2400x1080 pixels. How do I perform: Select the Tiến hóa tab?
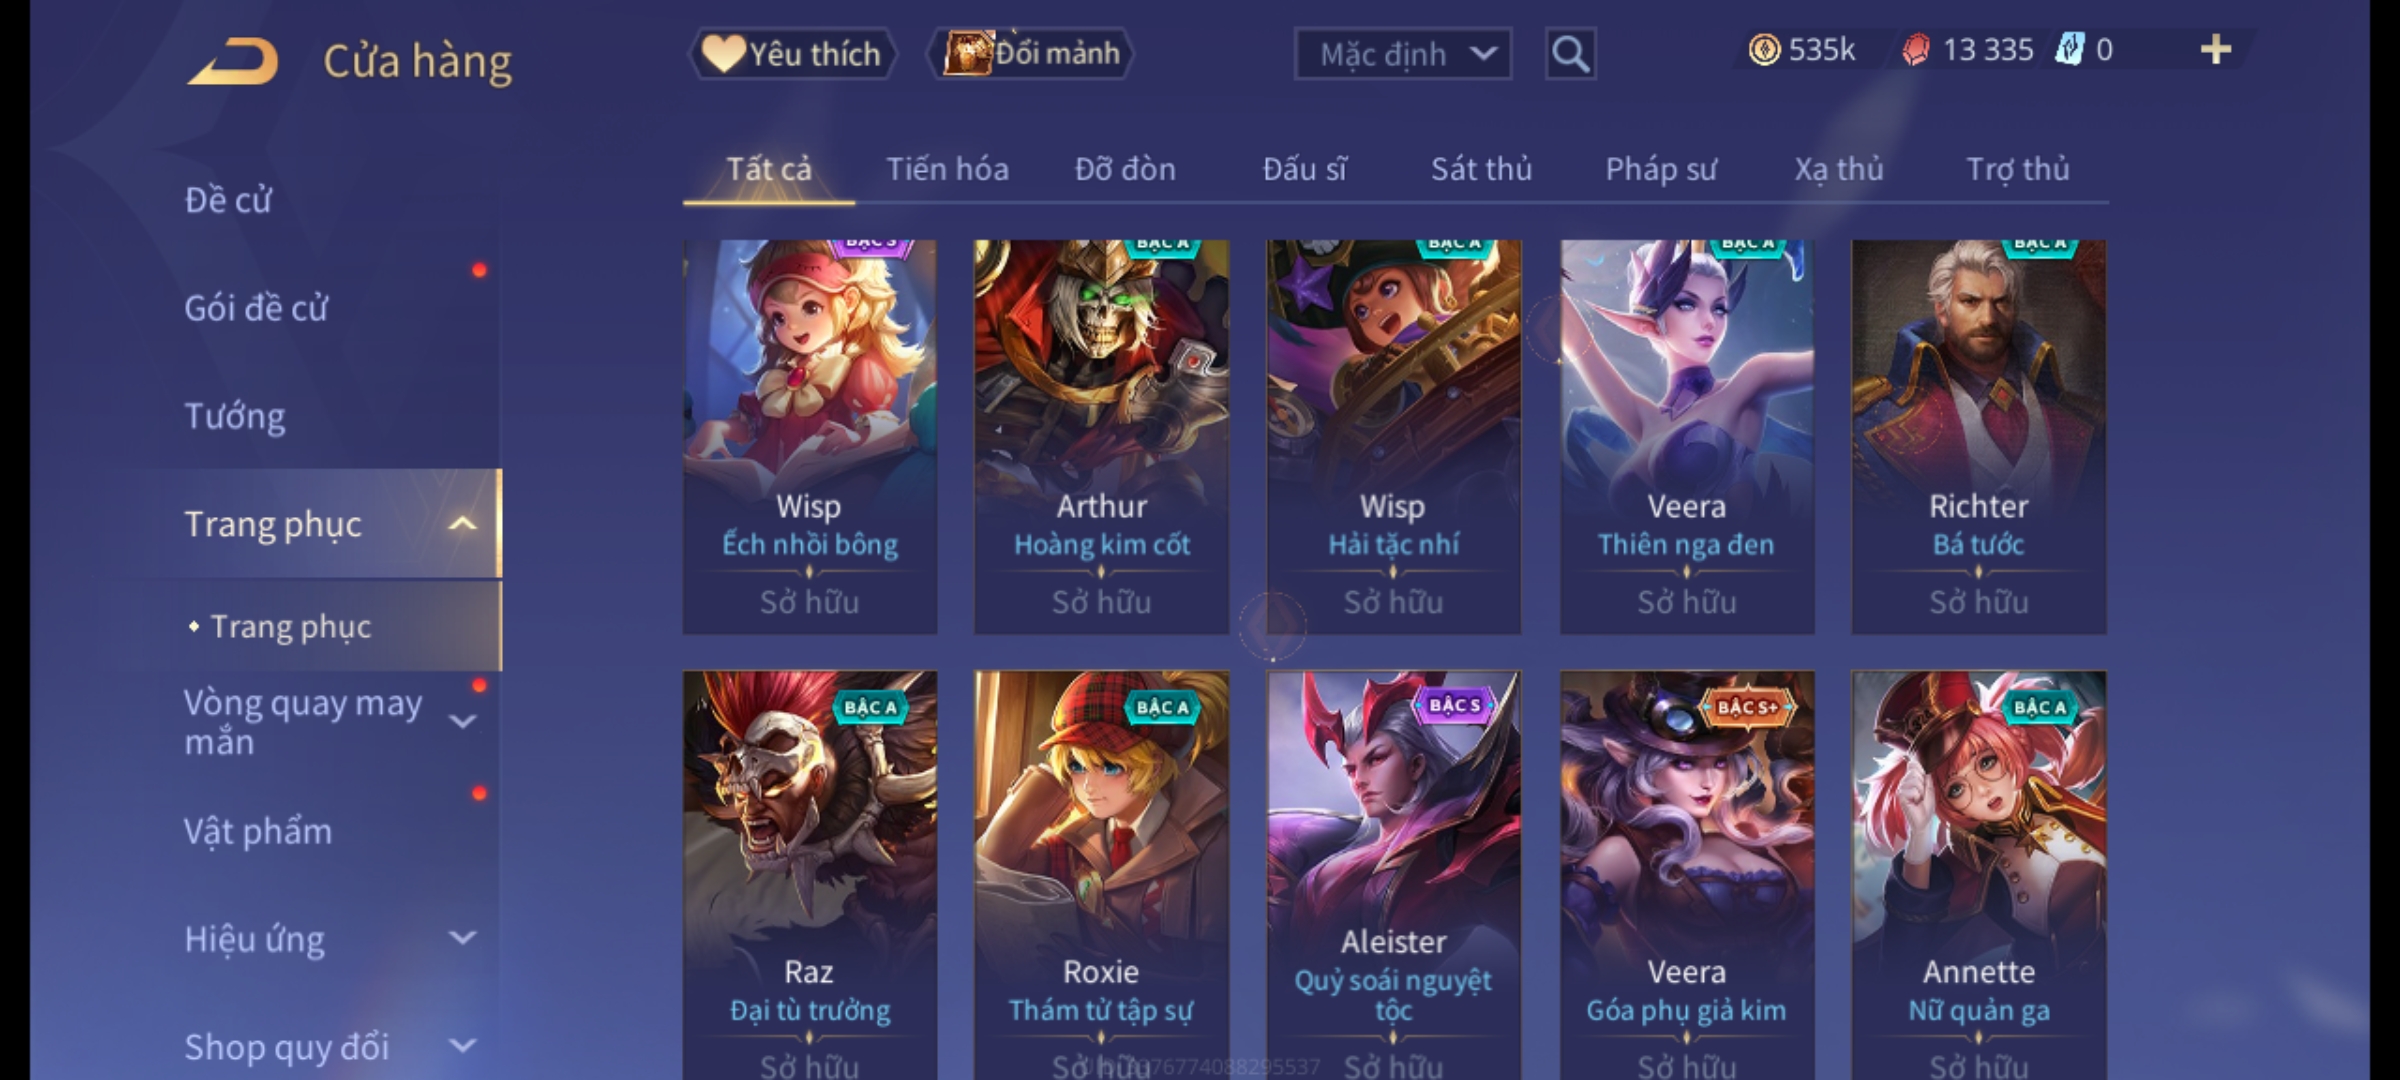point(947,169)
